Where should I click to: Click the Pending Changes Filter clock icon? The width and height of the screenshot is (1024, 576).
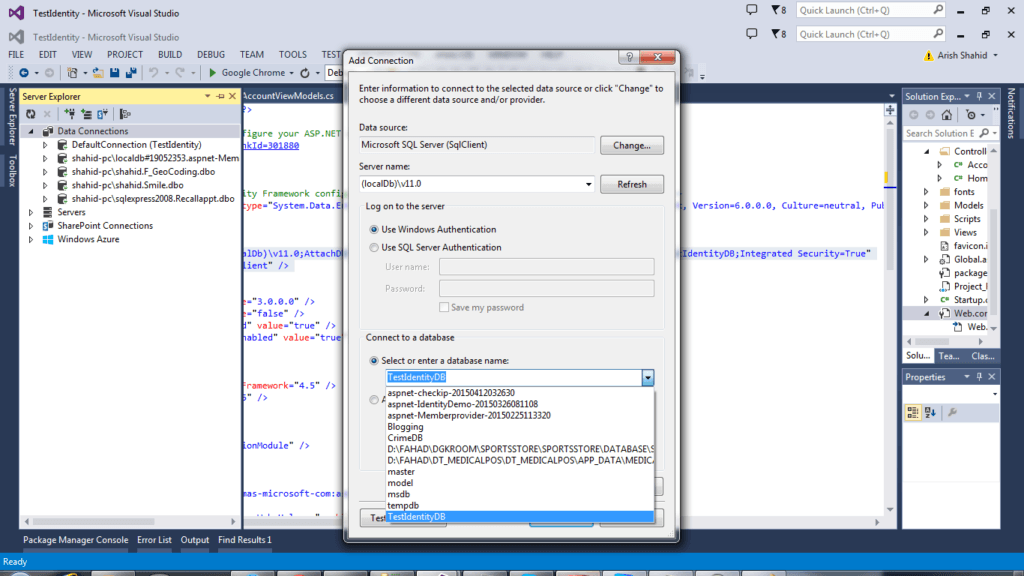(x=971, y=115)
